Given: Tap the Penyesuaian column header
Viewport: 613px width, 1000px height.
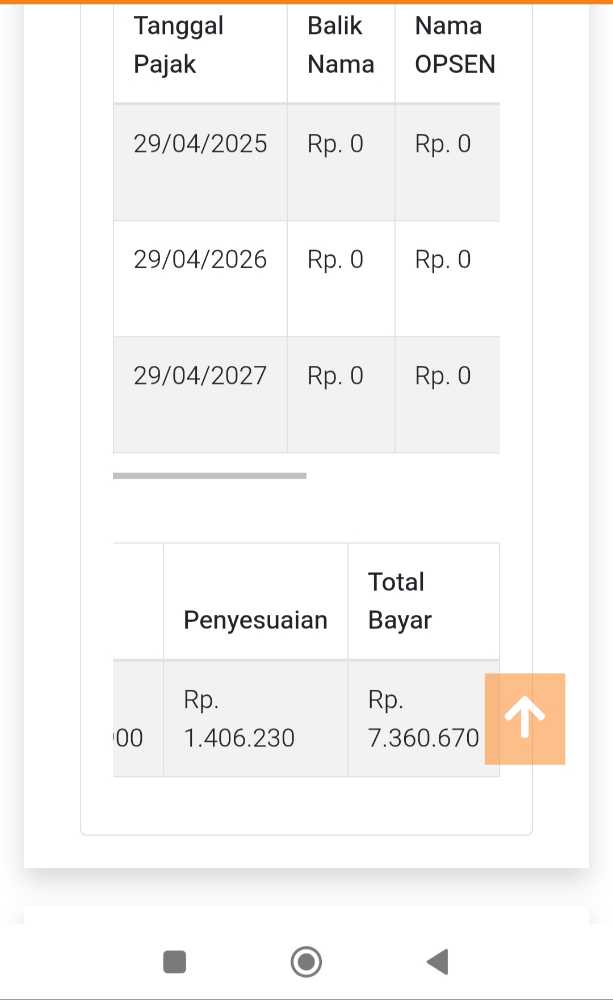Looking at the screenshot, I should [x=255, y=620].
